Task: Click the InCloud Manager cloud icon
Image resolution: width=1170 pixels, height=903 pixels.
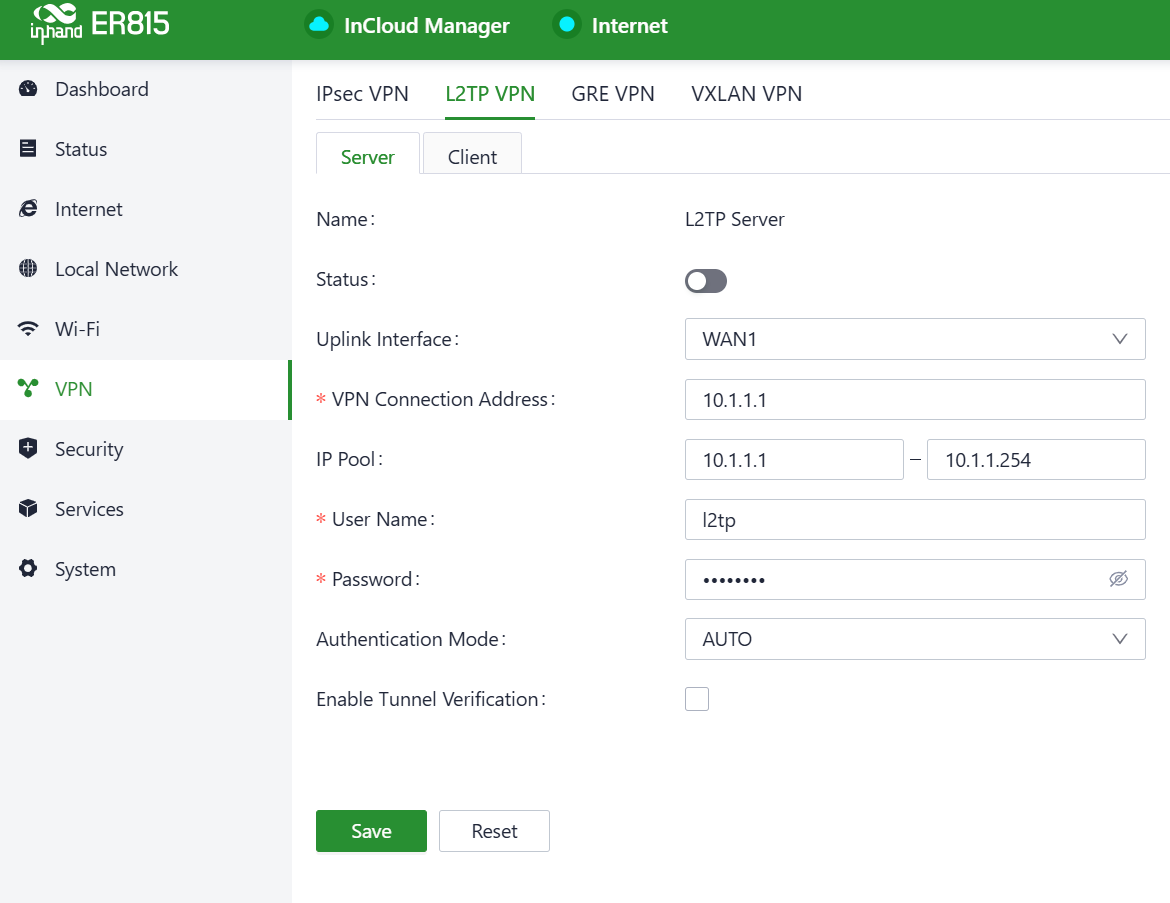Action: [319, 25]
